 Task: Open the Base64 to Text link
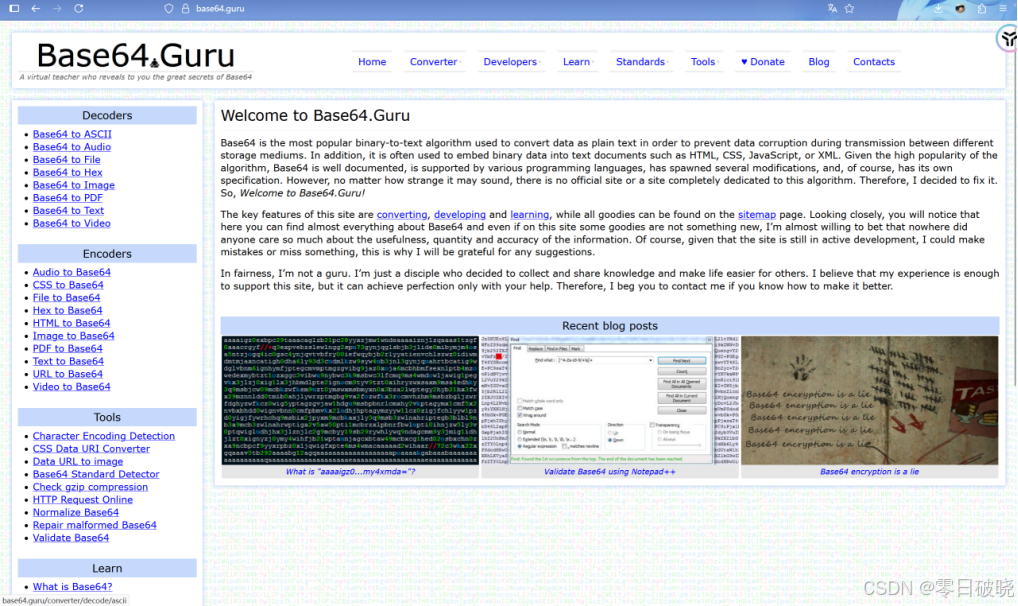[68, 210]
